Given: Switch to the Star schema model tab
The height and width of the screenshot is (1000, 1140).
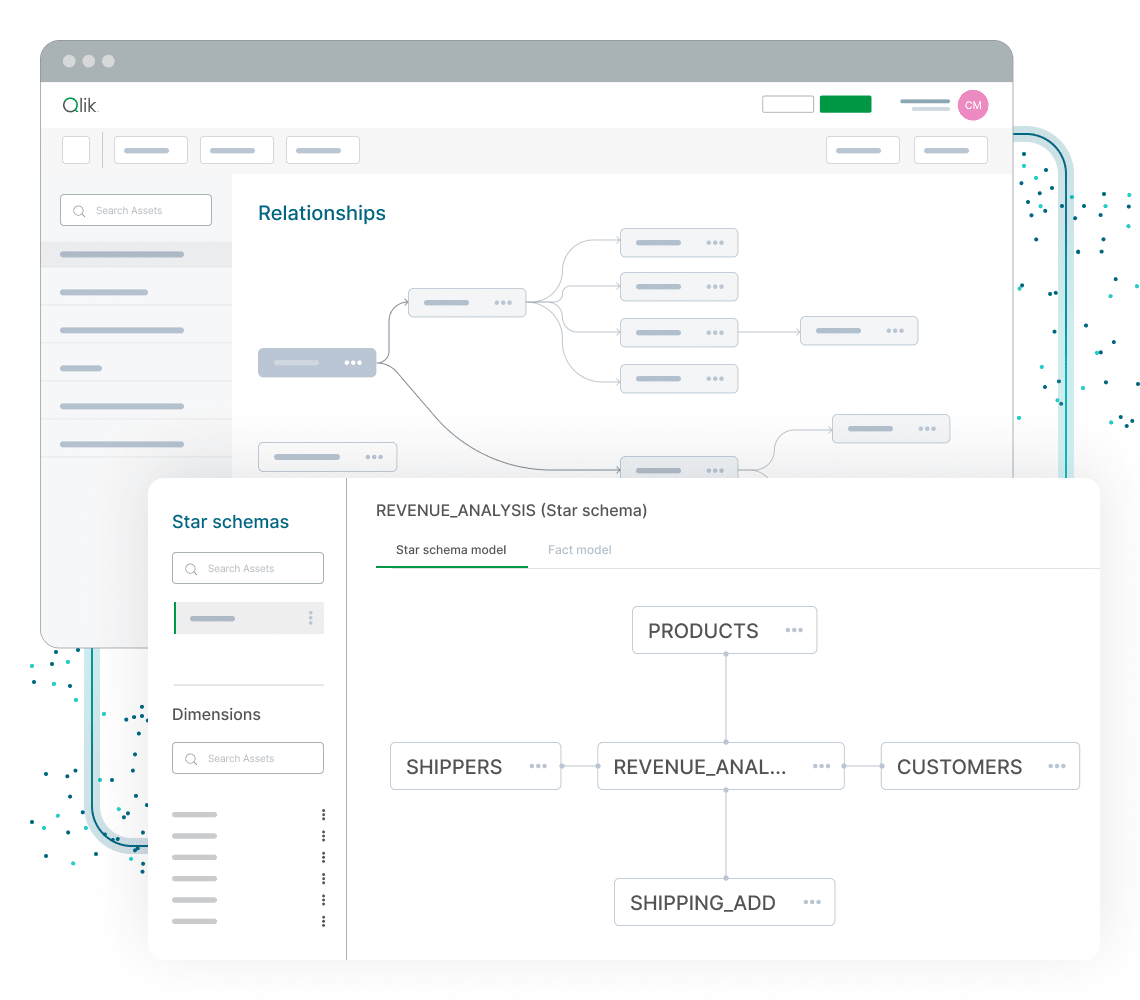Looking at the screenshot, I should (451, 550).
